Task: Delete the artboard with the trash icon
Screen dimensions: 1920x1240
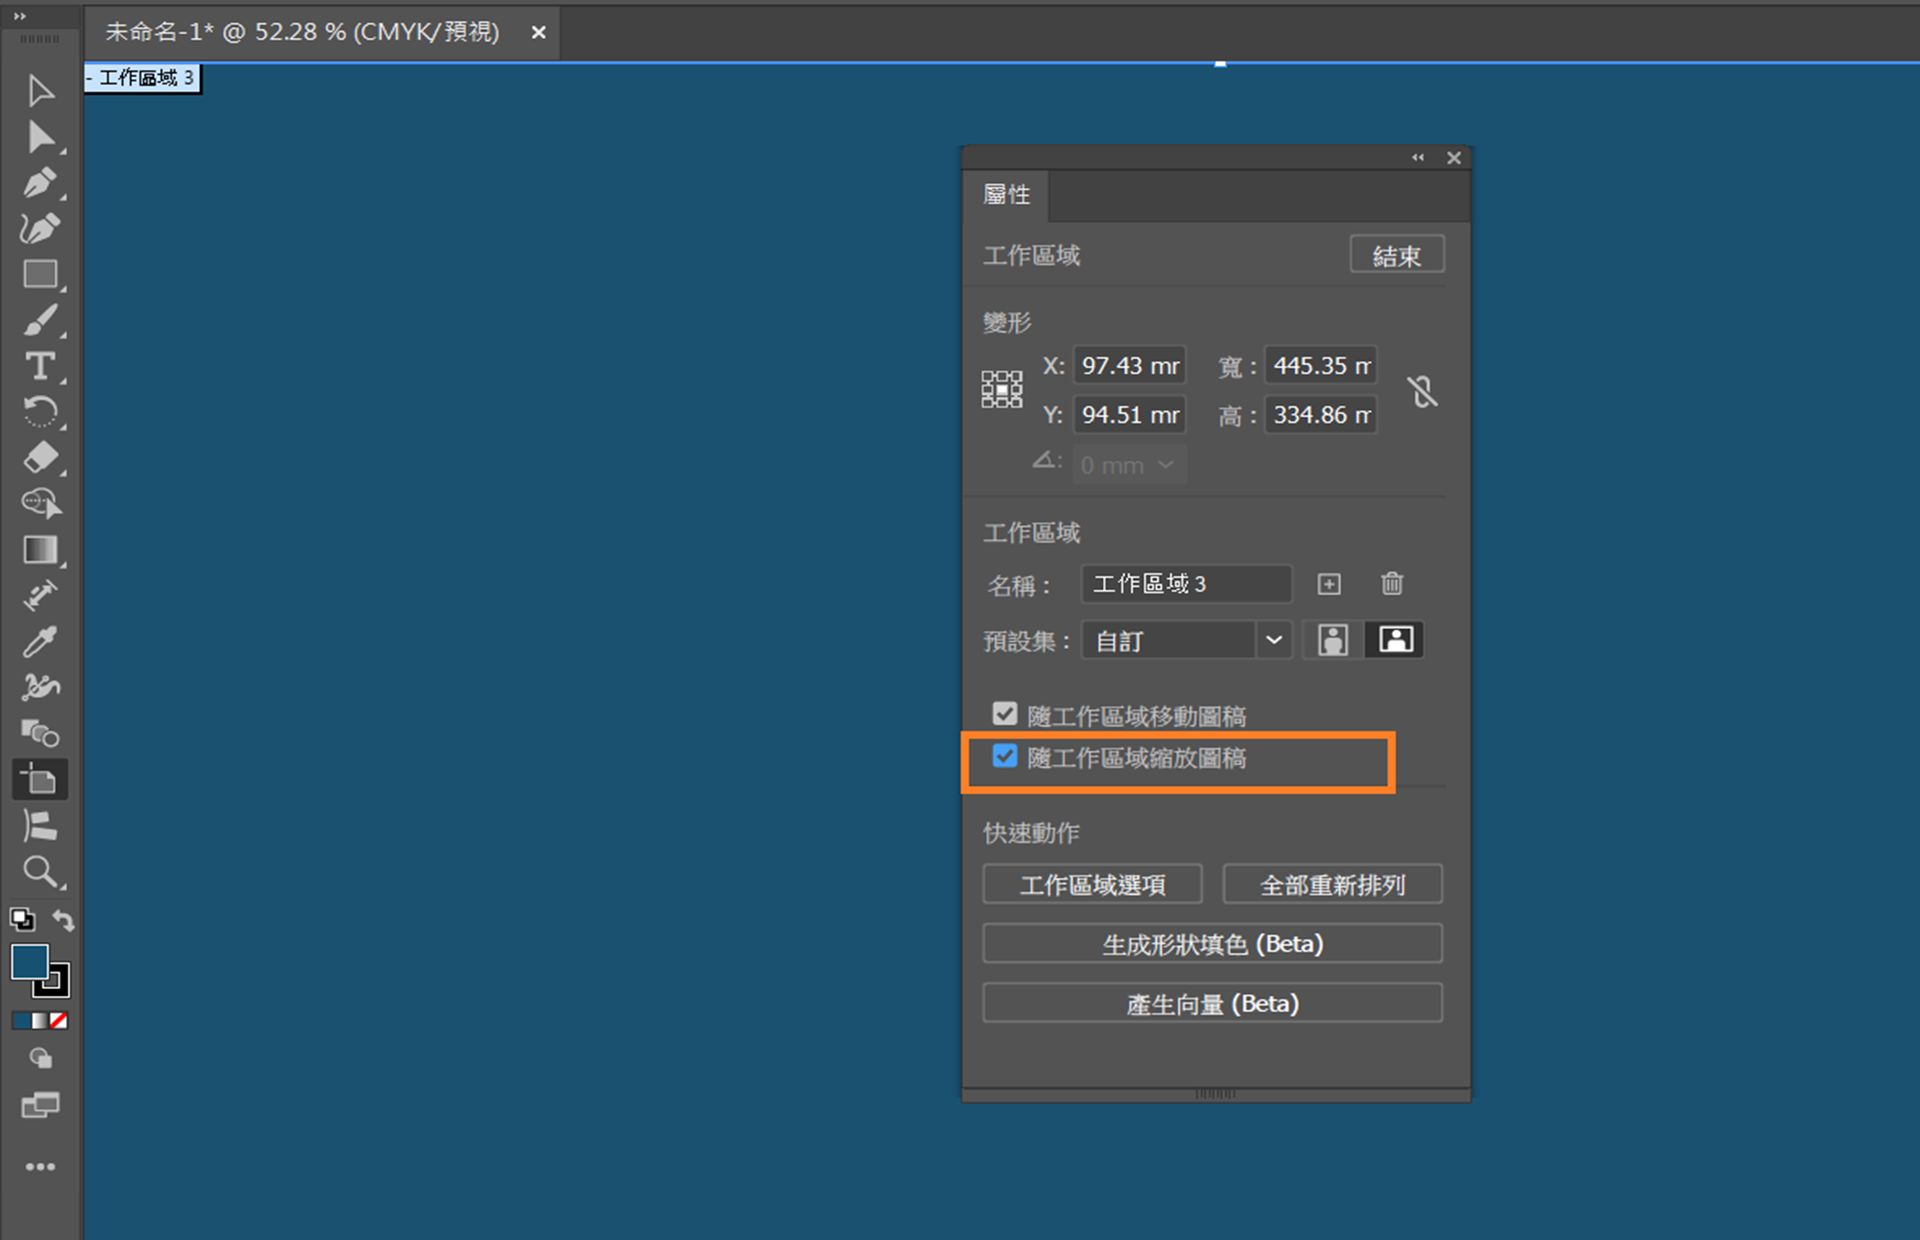Action: click(1391, 584)
